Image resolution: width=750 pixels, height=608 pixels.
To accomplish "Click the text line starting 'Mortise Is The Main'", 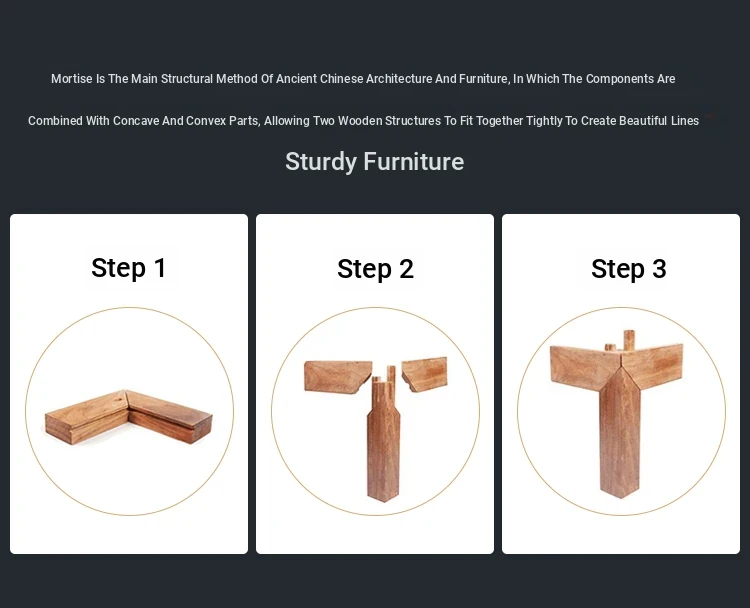I will pos(363,79).
